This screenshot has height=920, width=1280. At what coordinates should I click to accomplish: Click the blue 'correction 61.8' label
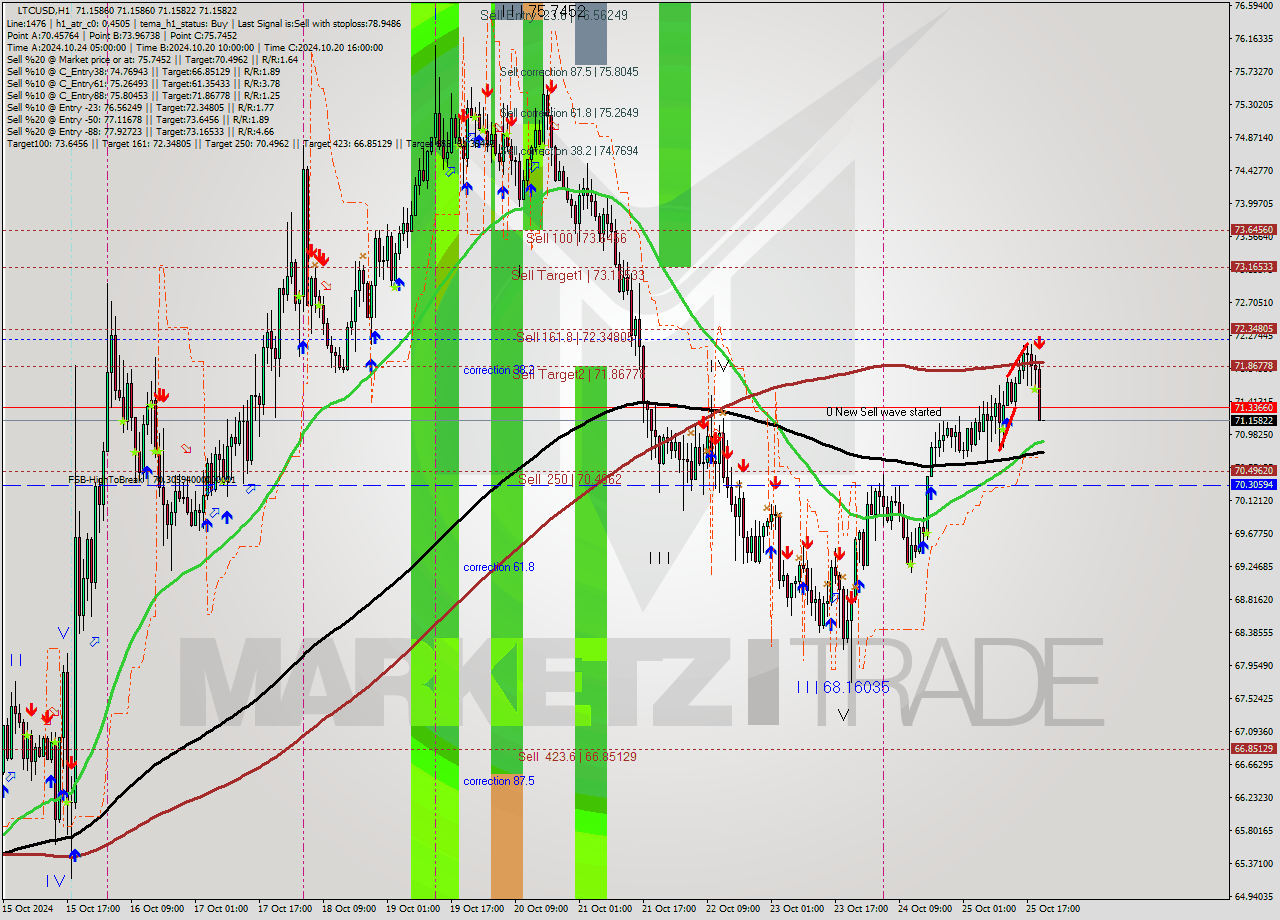(x=498, y=567)
